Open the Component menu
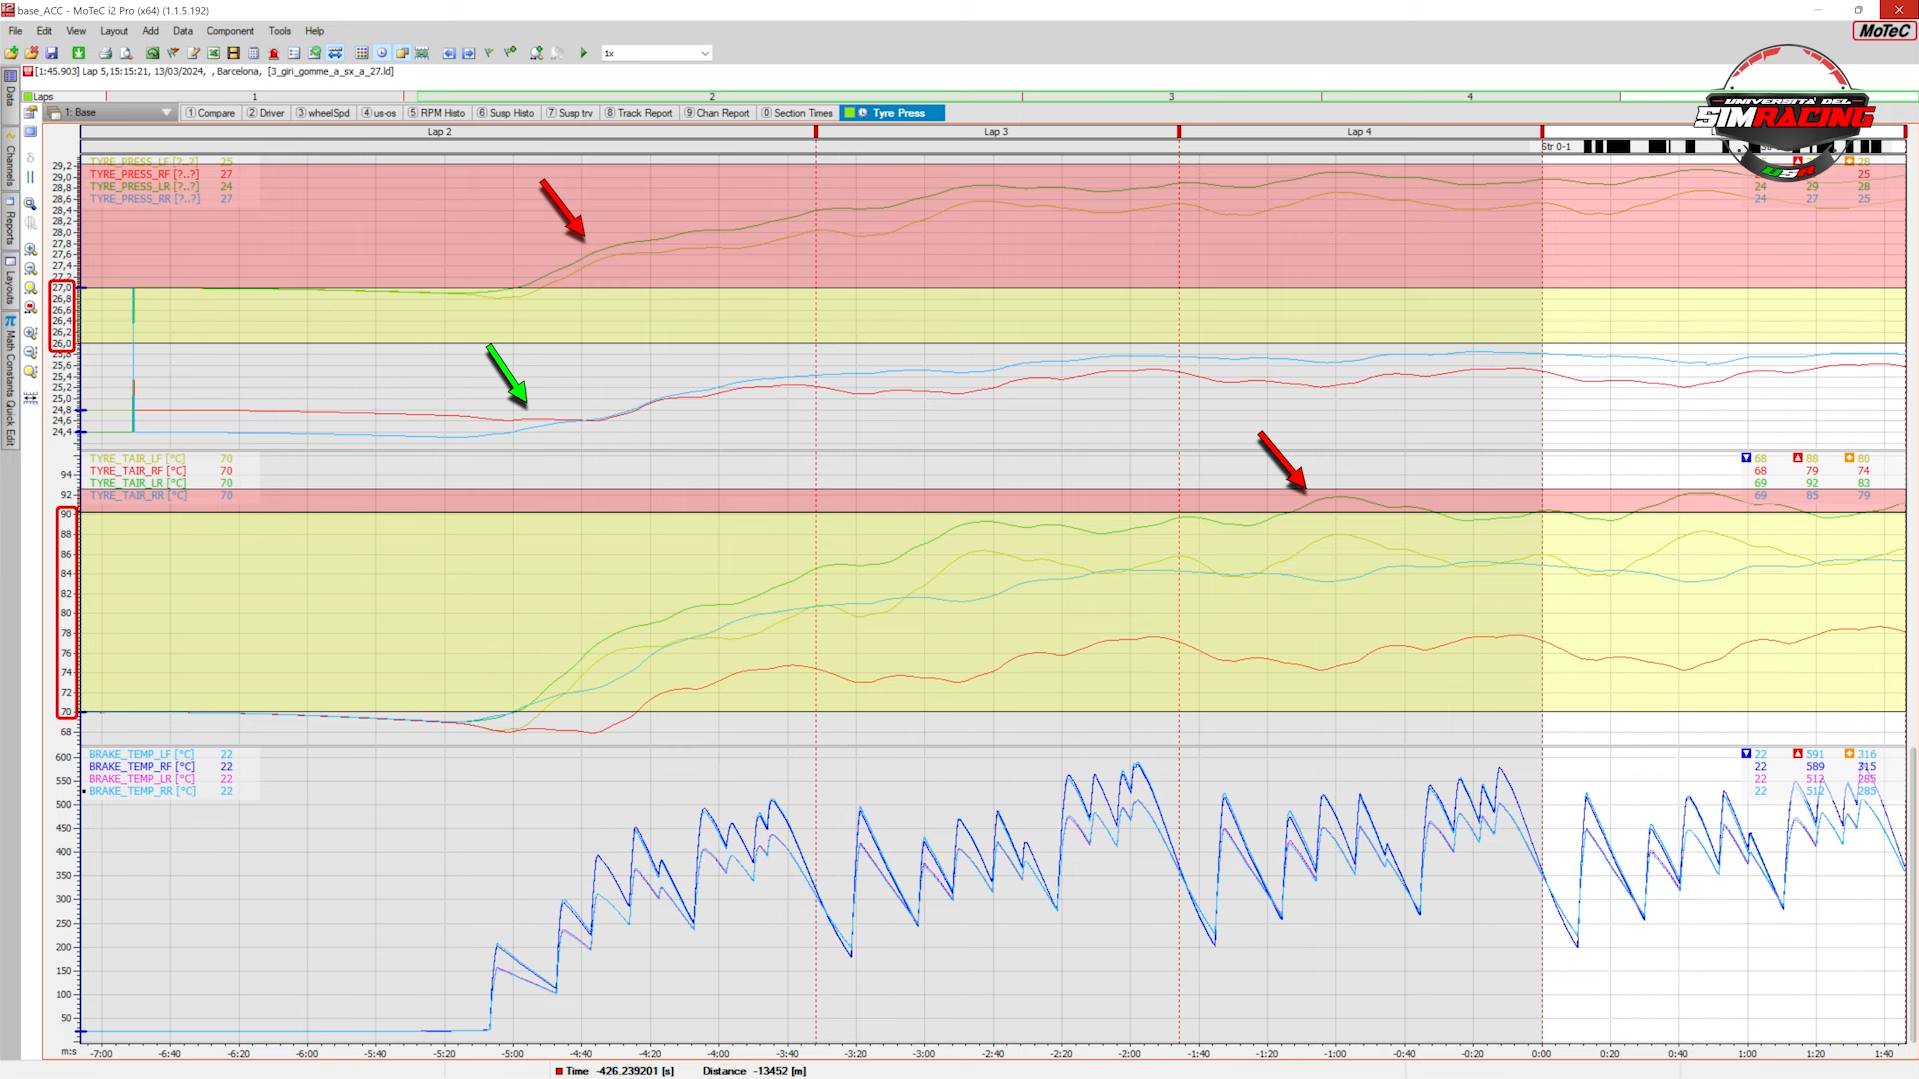 click(230, 31)
